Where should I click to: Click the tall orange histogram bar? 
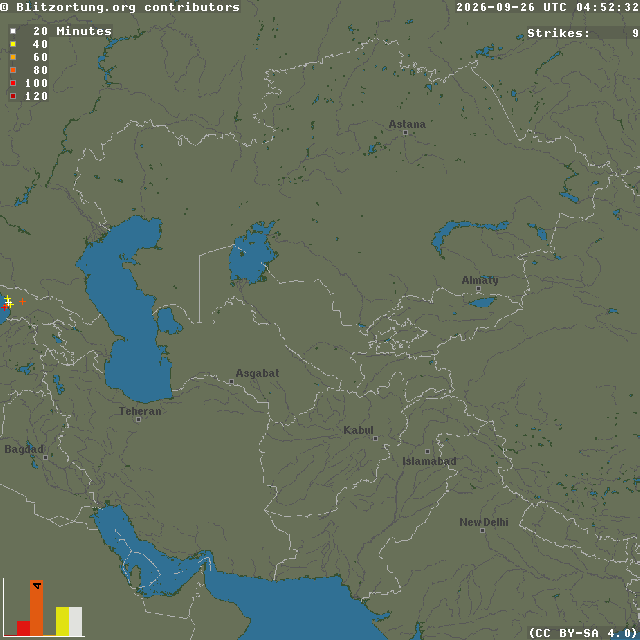pos(36,608)
